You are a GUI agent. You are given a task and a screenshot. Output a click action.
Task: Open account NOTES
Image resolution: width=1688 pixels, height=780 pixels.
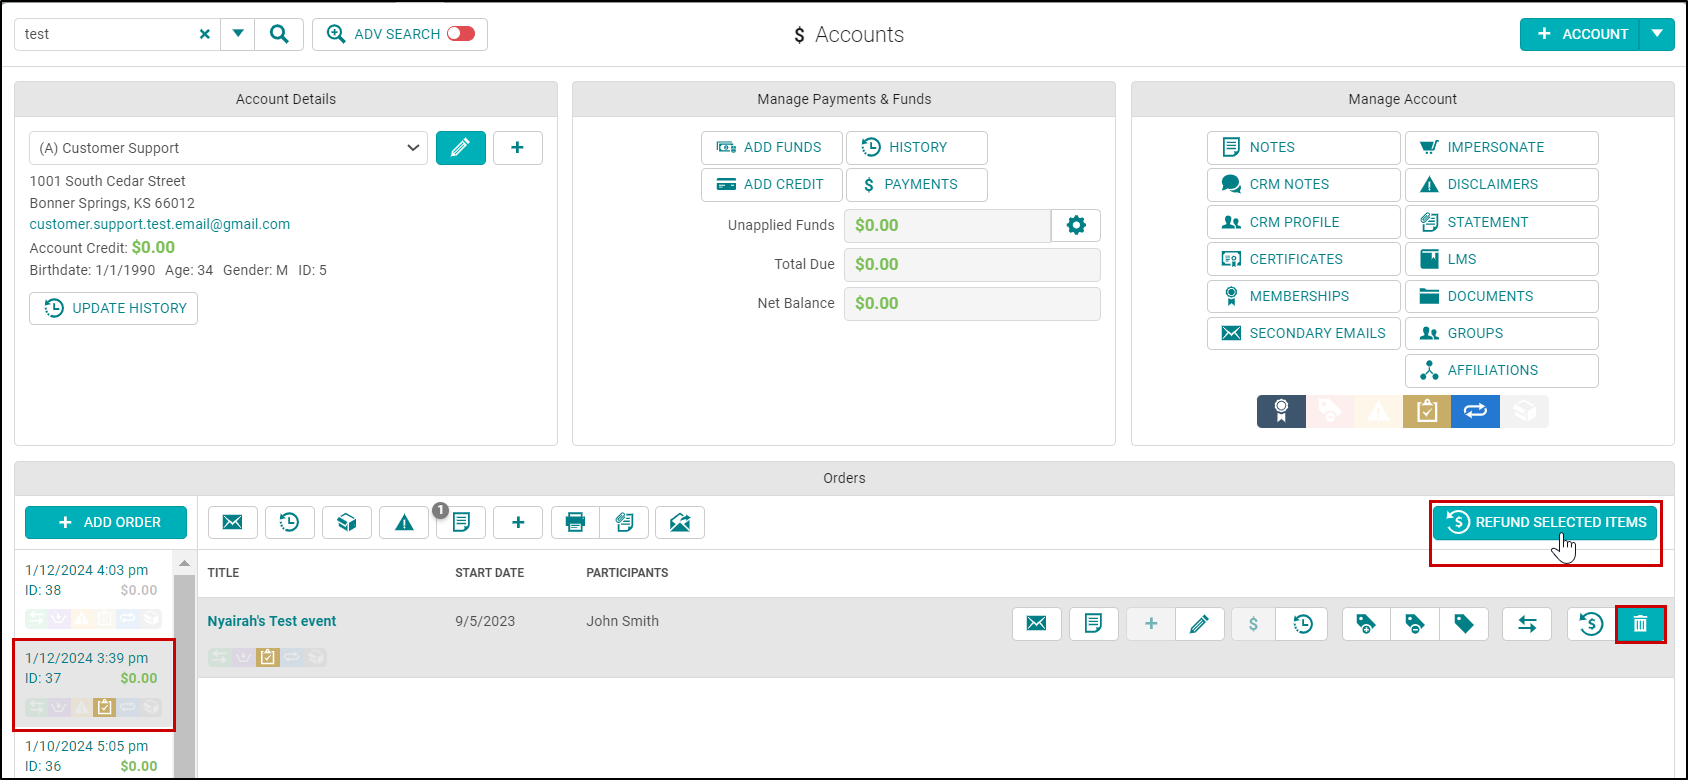[1303, 147]
